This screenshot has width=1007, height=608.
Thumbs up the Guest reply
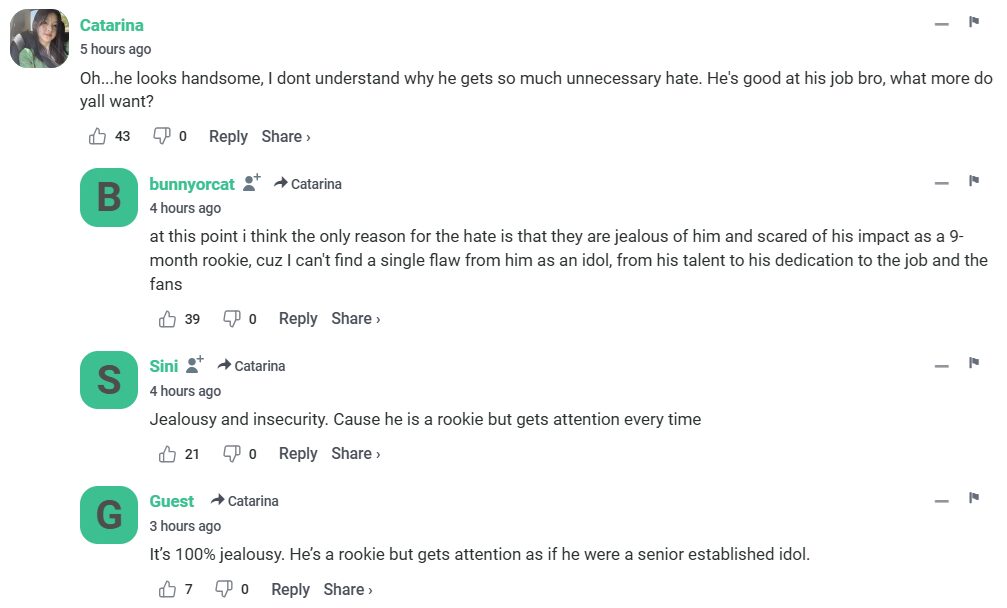168,590
